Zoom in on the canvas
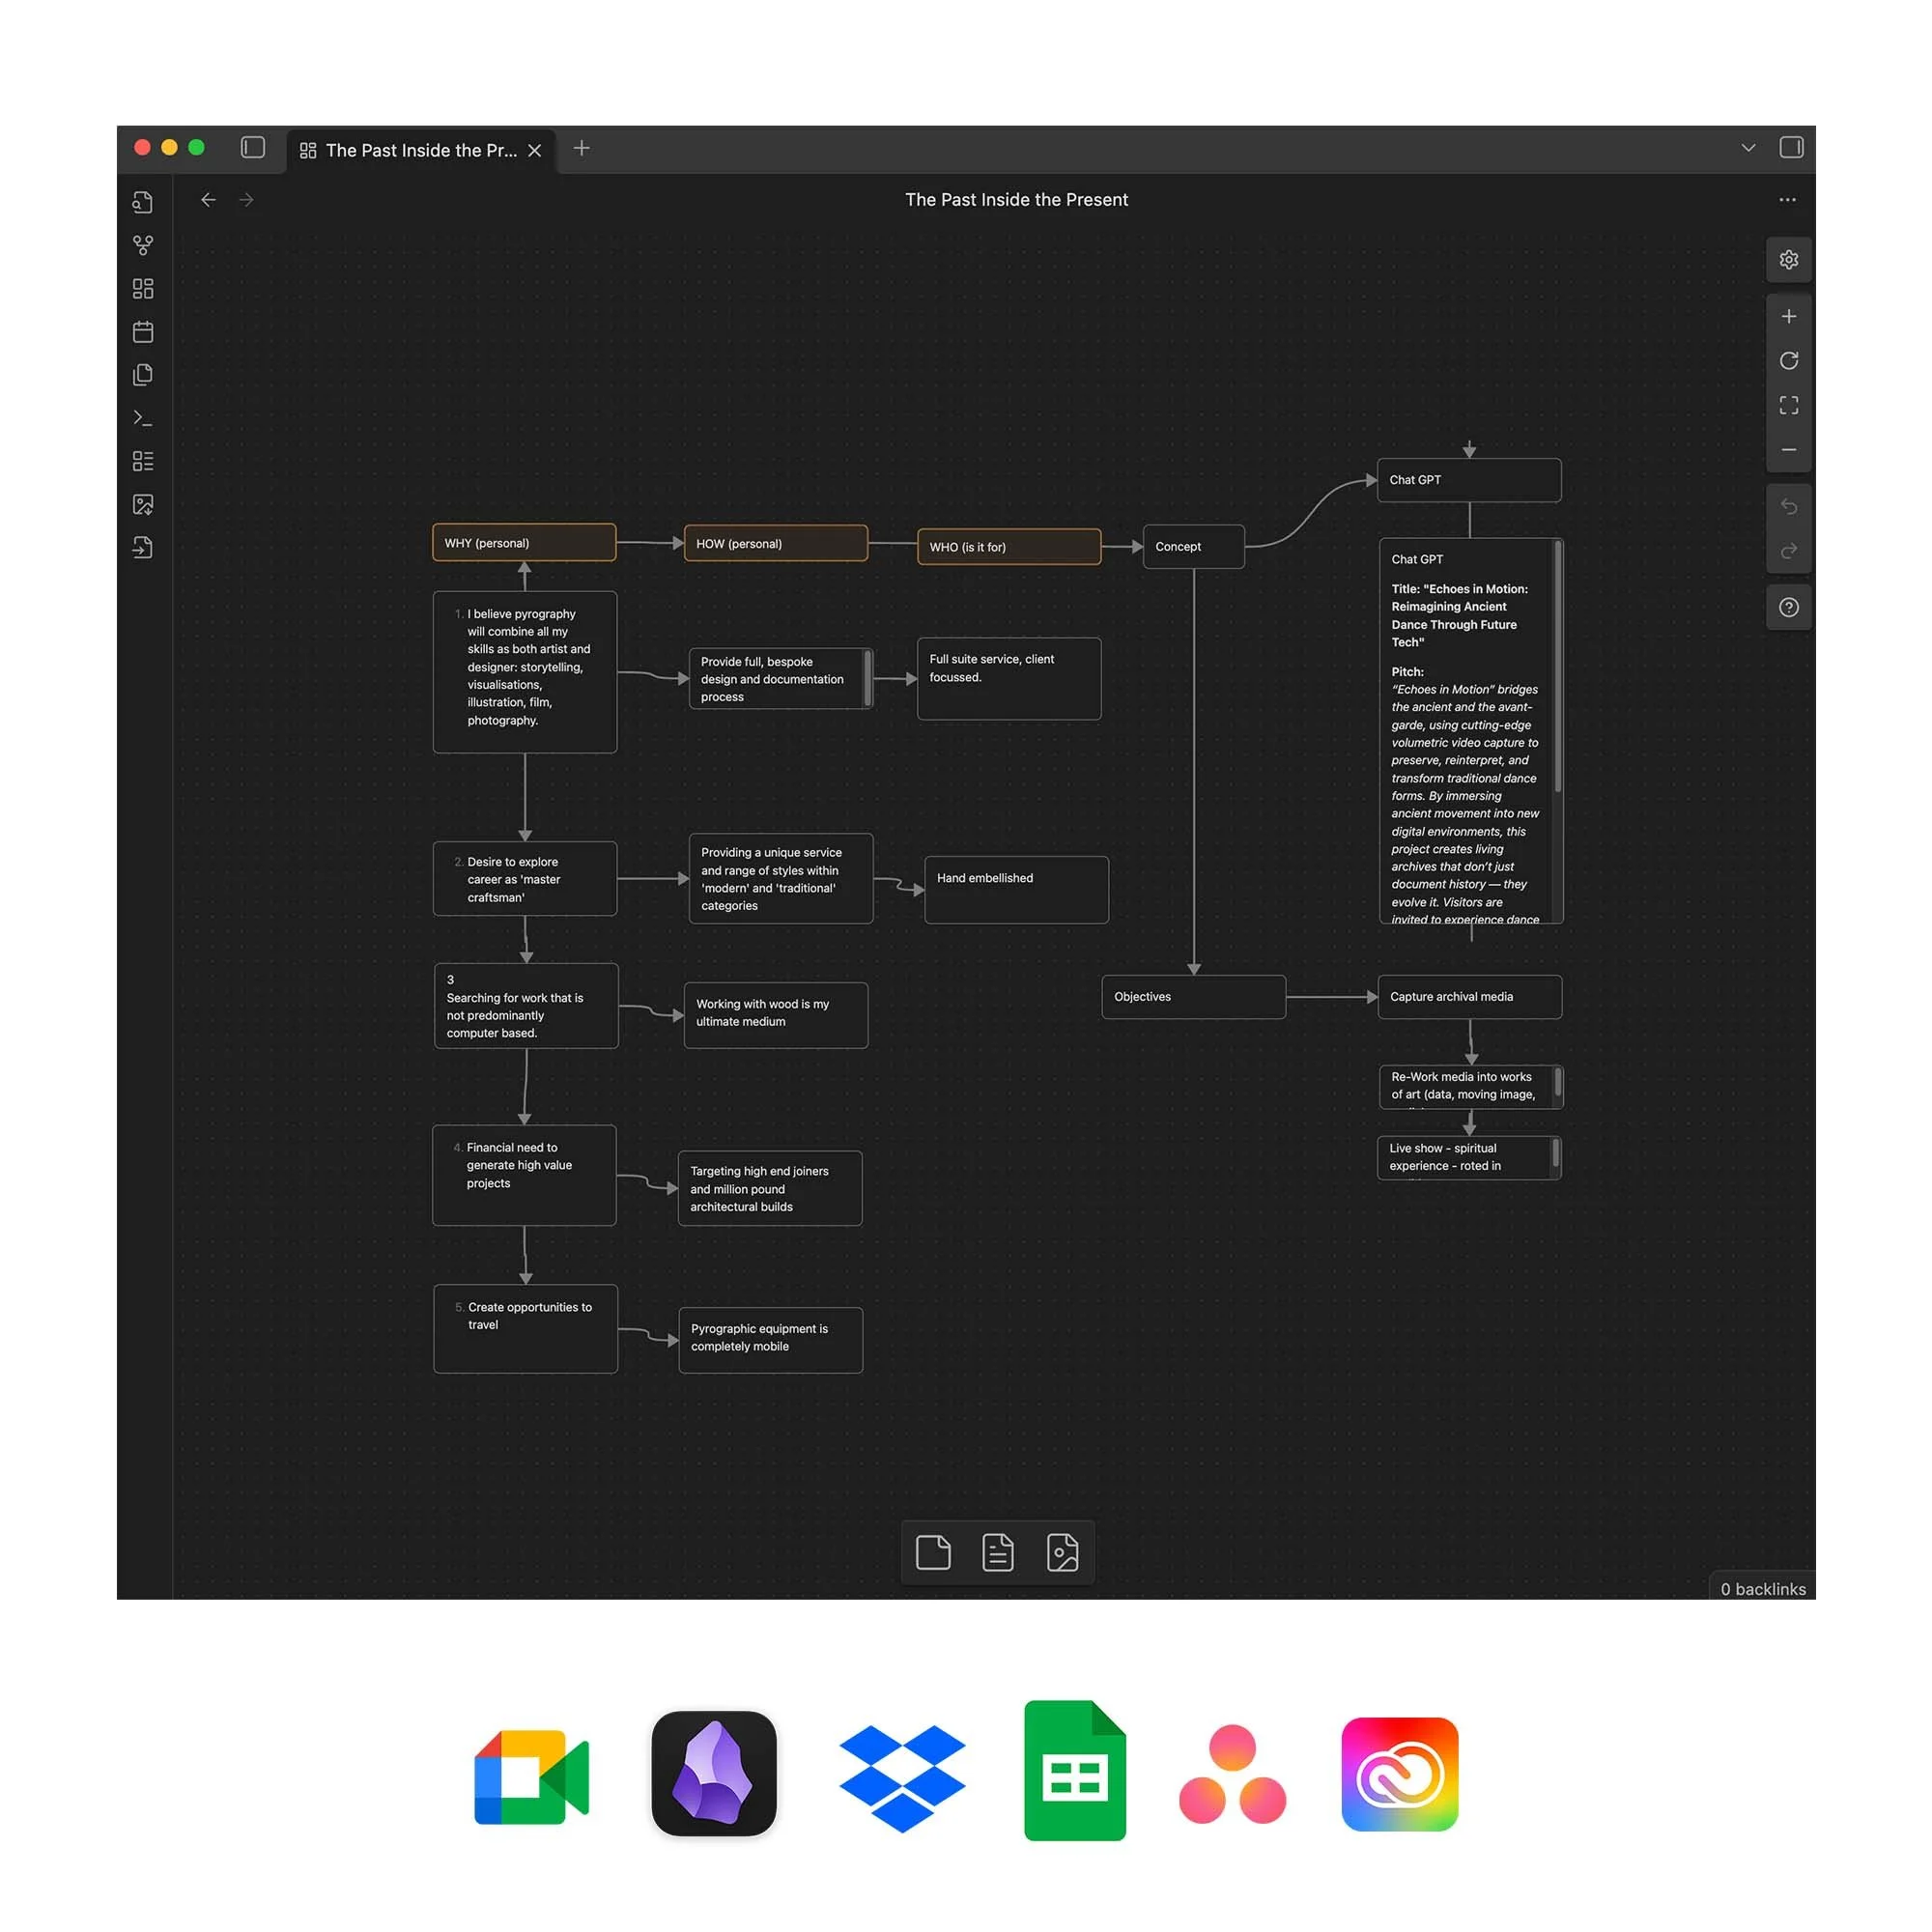Viewport: 1932px width, 1932px height. pos(1788,317)
